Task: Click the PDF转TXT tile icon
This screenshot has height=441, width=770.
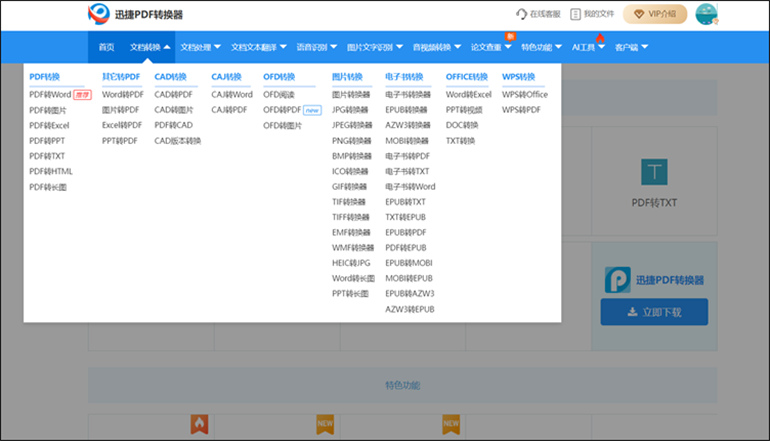Action: 654,172
